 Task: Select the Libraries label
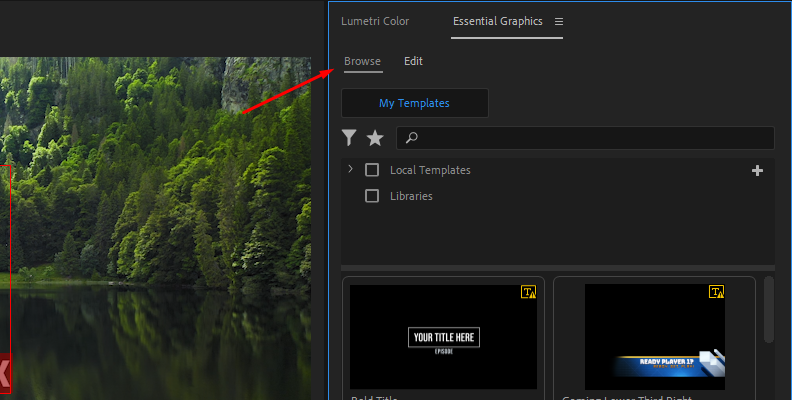click(x=411, y=196)
